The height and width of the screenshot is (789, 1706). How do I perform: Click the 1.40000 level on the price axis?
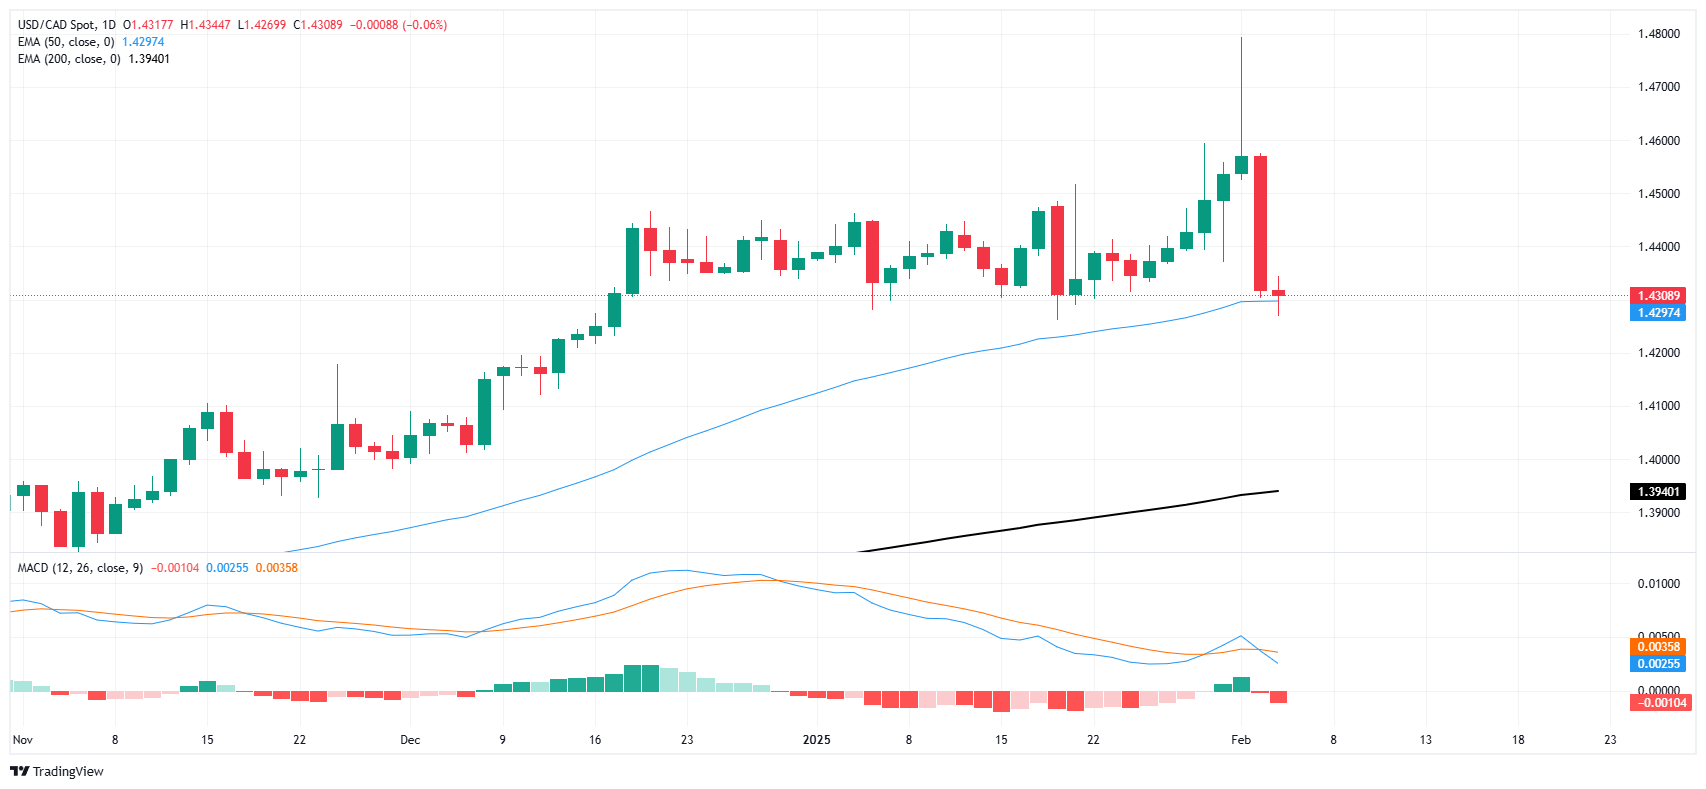(1657, 460)
